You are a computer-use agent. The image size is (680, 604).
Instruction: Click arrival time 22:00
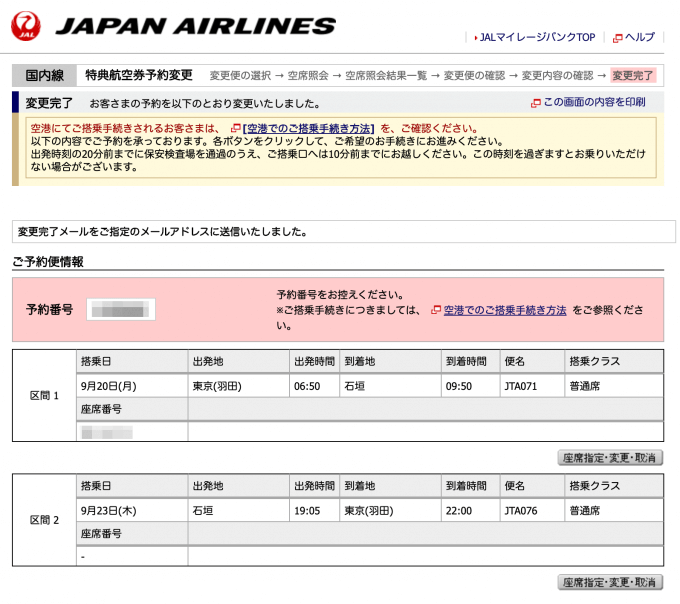(x=459, y=511)
